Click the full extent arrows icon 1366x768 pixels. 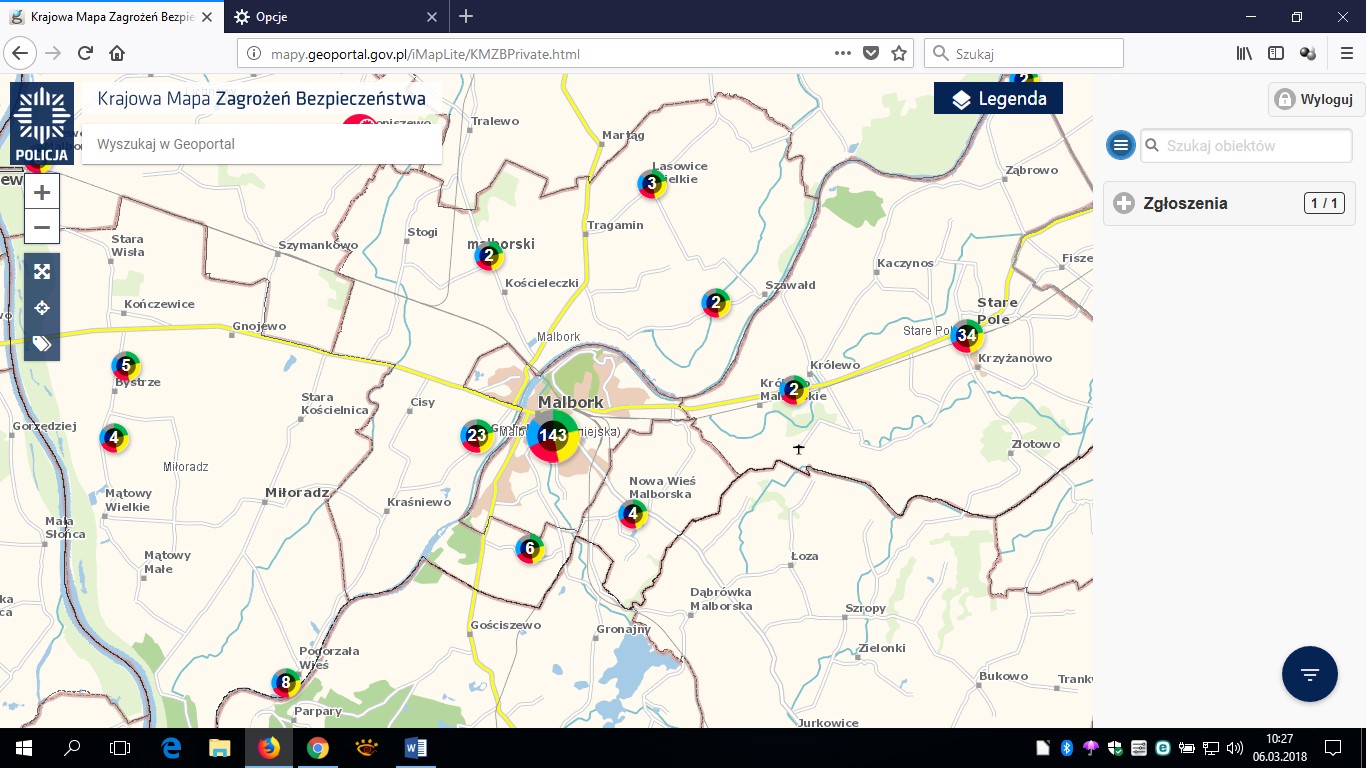pyautogui.click(x=42, y=271)
